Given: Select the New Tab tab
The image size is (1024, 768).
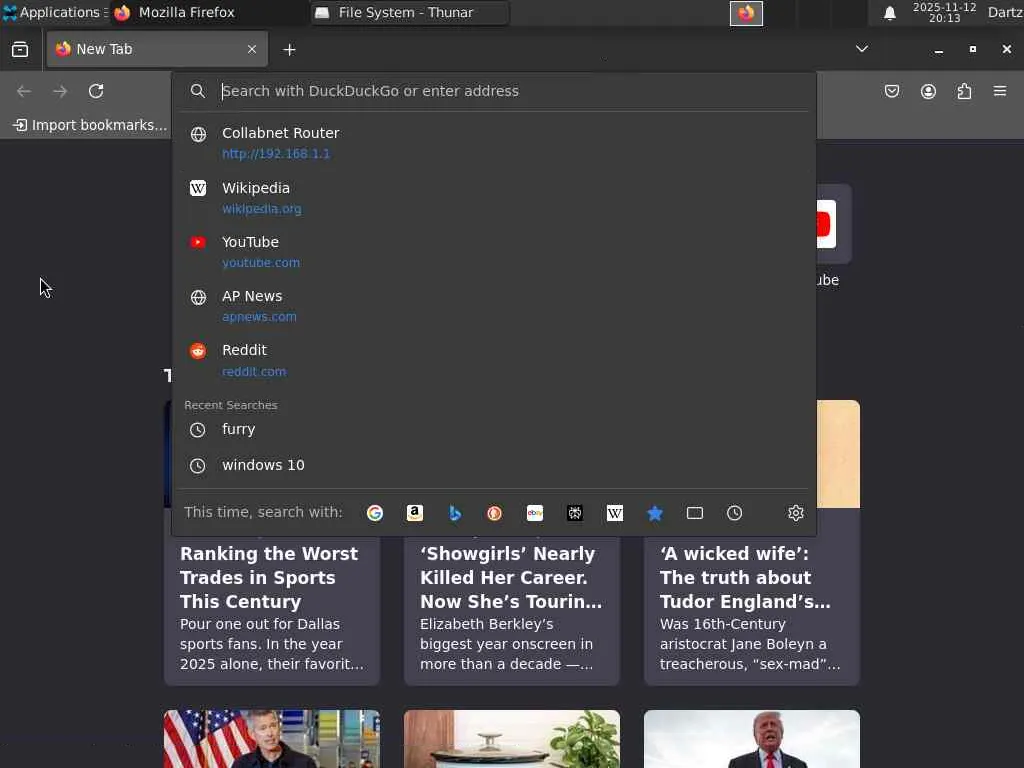Looking at the screenshot, I should [157, 49].
